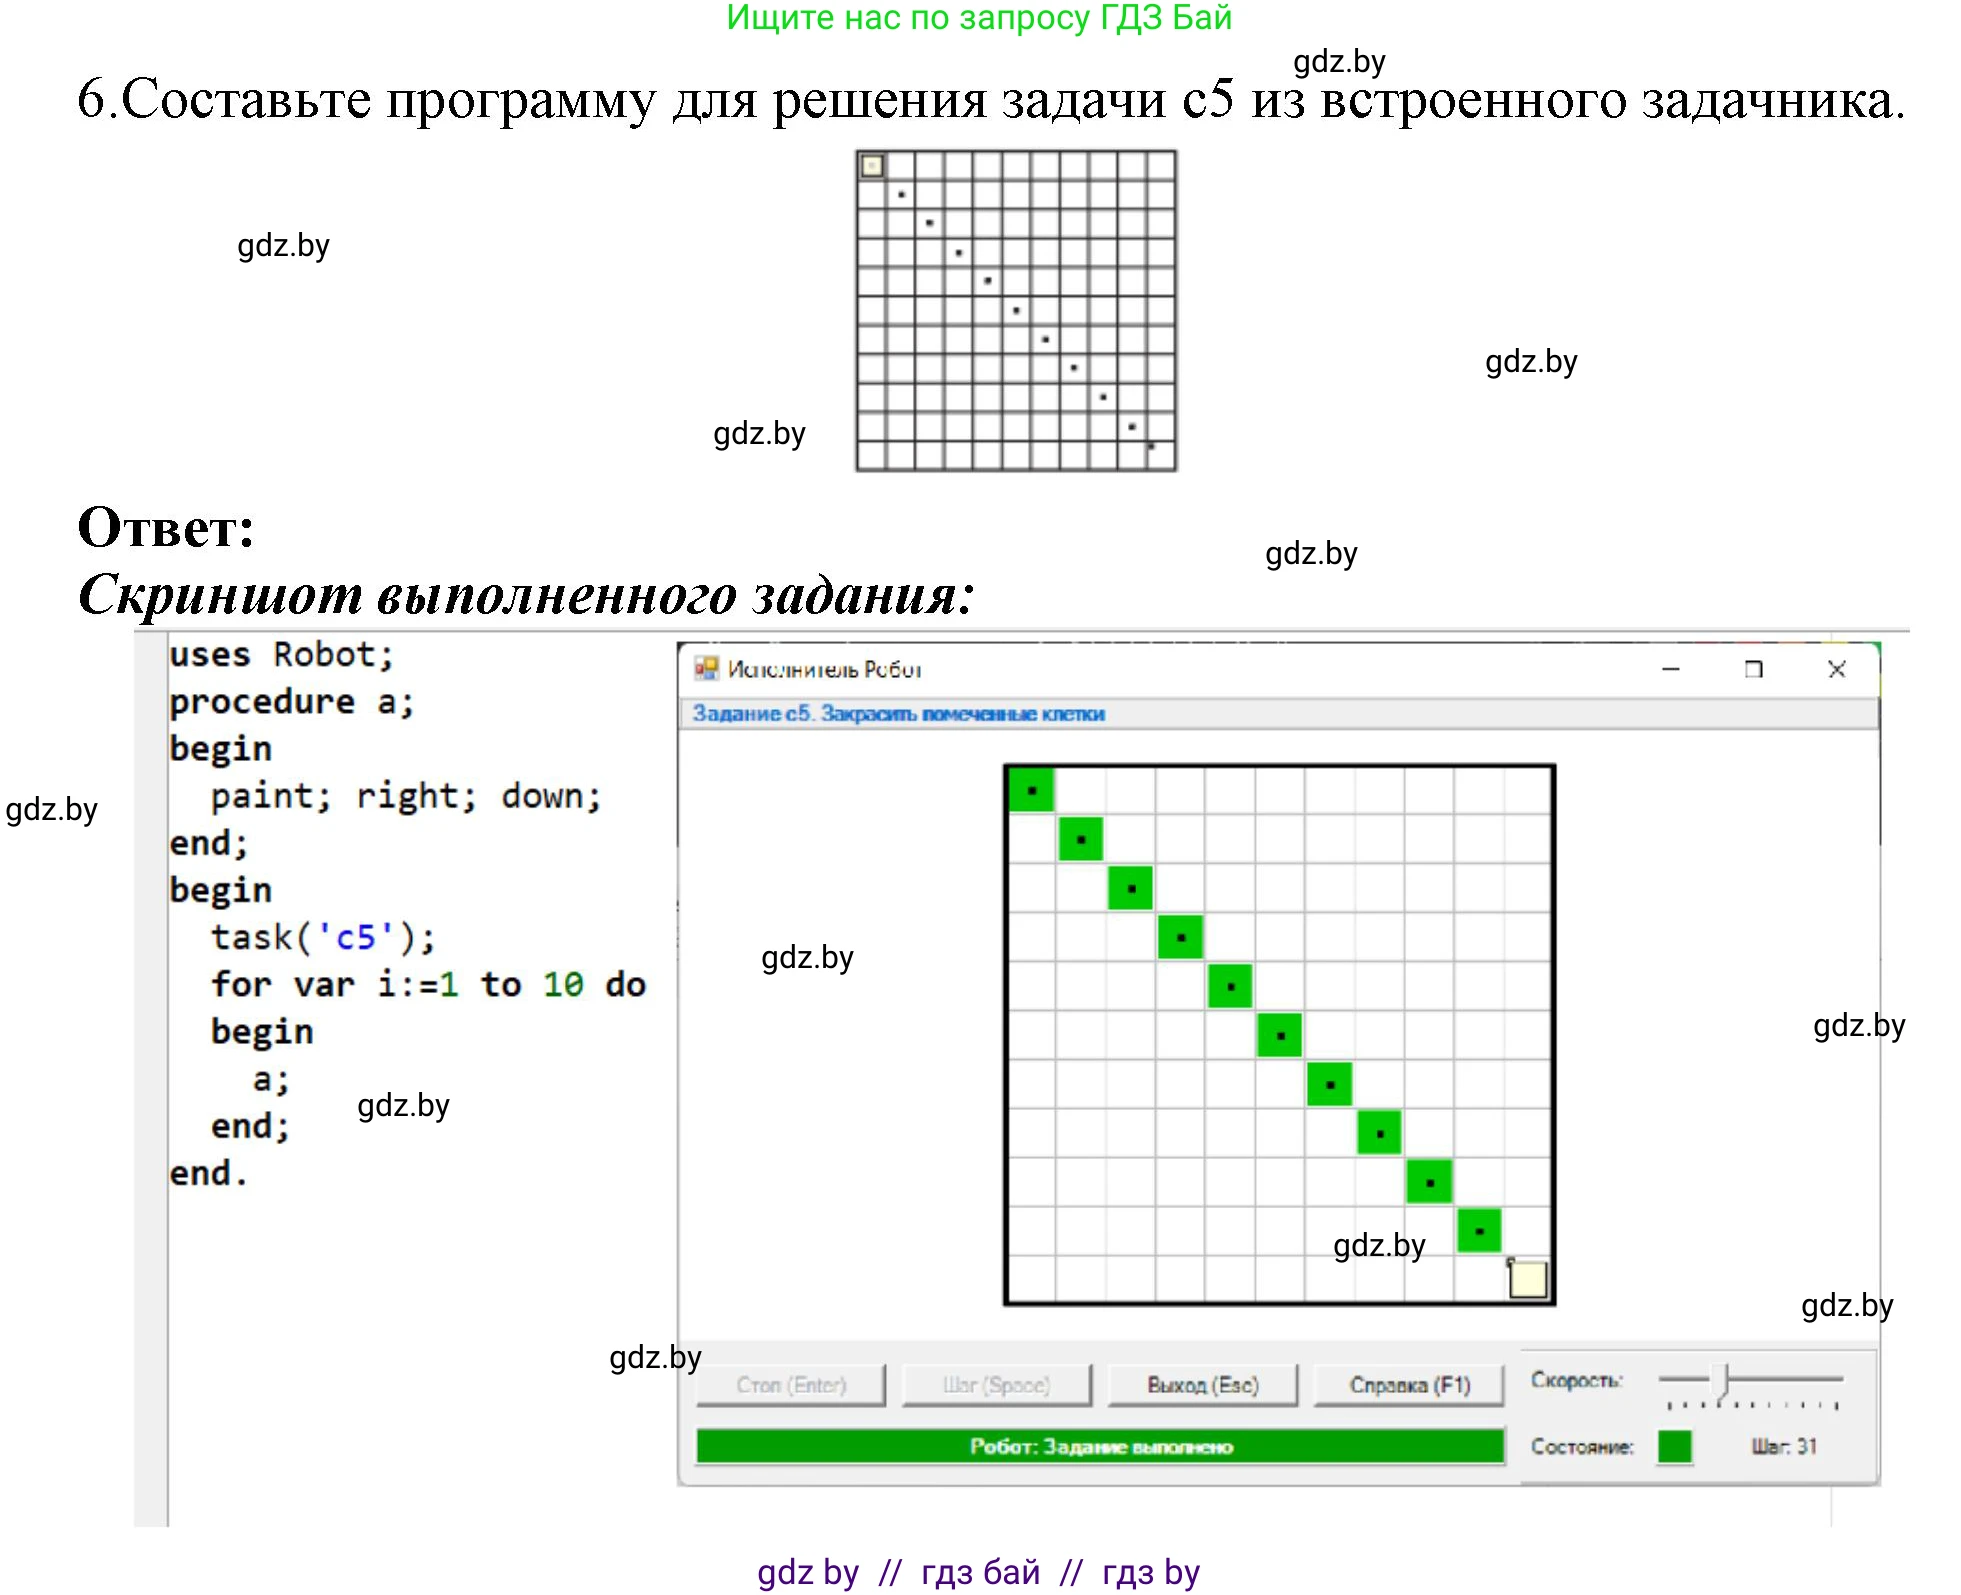
Task: Click the Выход (Esc) button
Action: coord(1202,1385)
